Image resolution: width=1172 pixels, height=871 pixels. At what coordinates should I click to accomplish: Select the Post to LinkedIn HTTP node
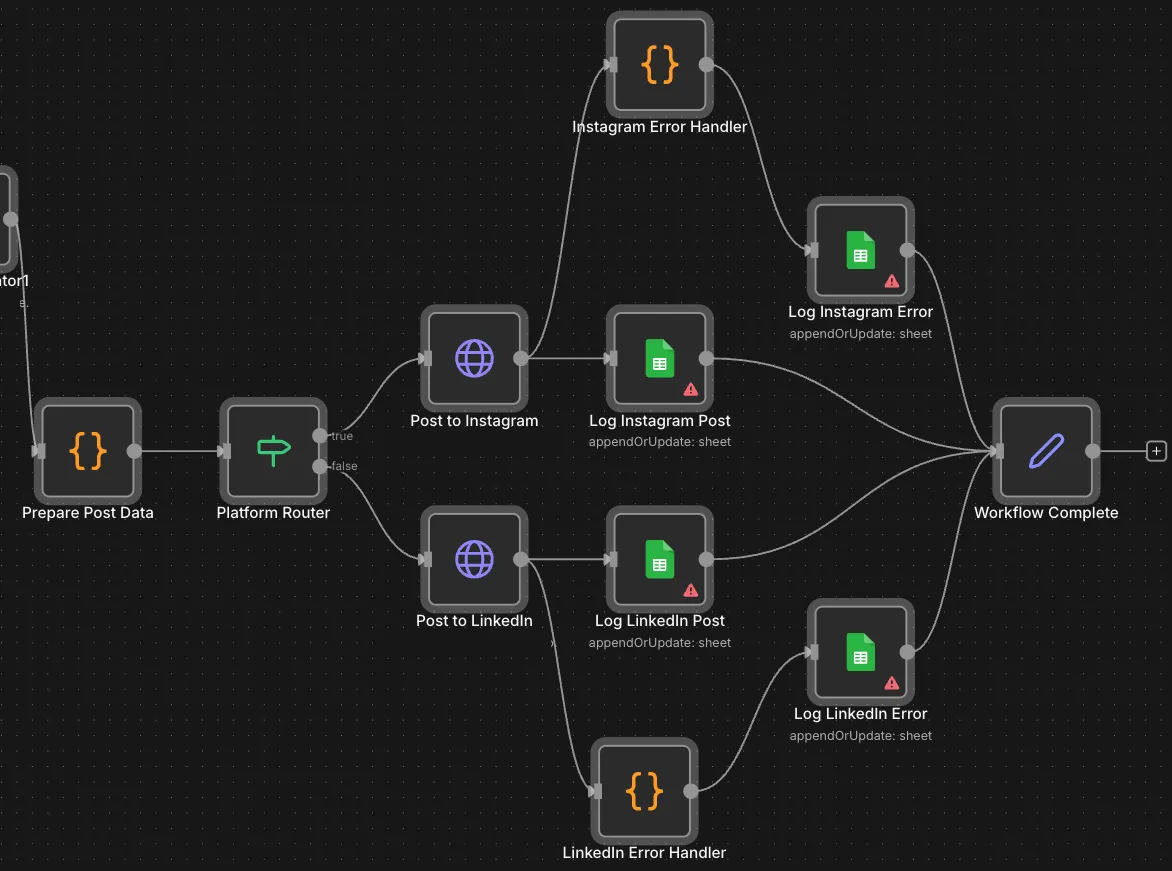[x=474, y=559]
